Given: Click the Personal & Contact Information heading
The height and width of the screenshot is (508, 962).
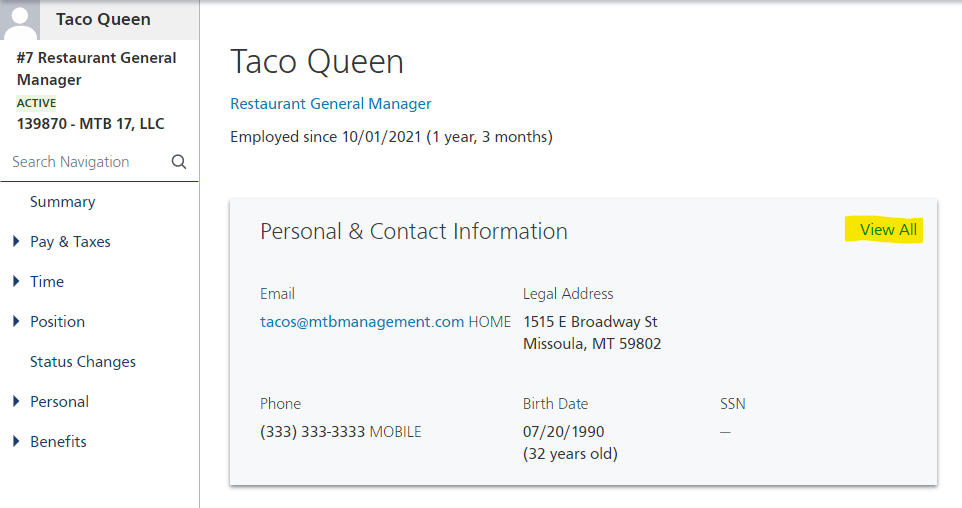Looking at the screenshot, I should pos(414,232).
